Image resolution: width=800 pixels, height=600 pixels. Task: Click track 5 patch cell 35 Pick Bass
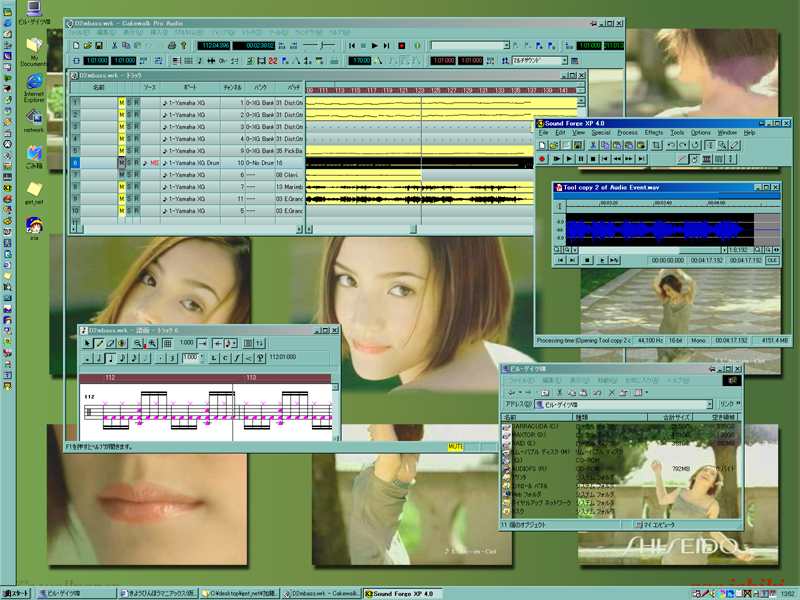click(289, 151)
